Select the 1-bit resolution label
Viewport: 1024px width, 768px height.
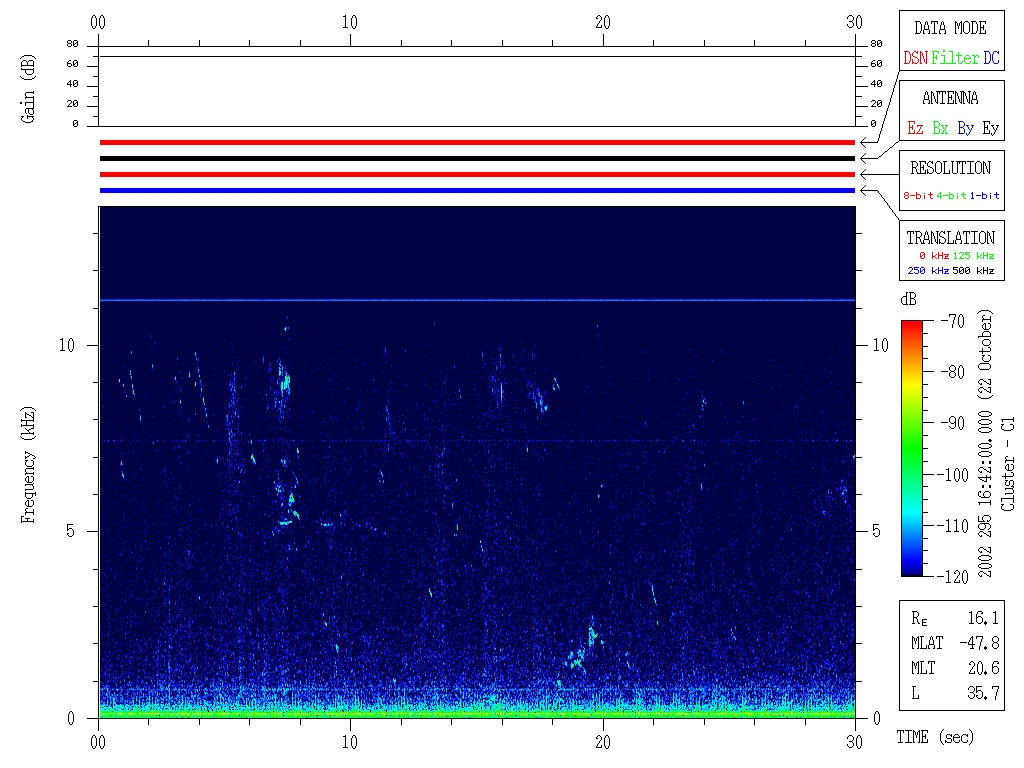click(984, 196)
